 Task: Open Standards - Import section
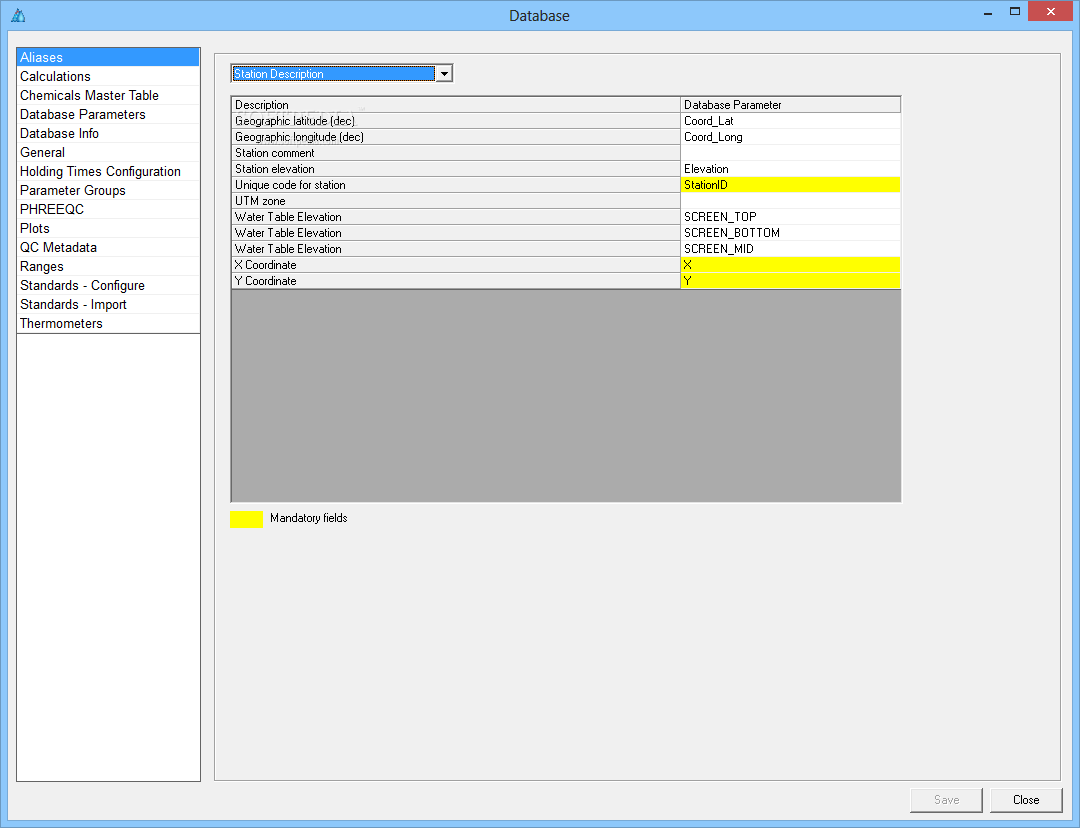tap(108, 304)
